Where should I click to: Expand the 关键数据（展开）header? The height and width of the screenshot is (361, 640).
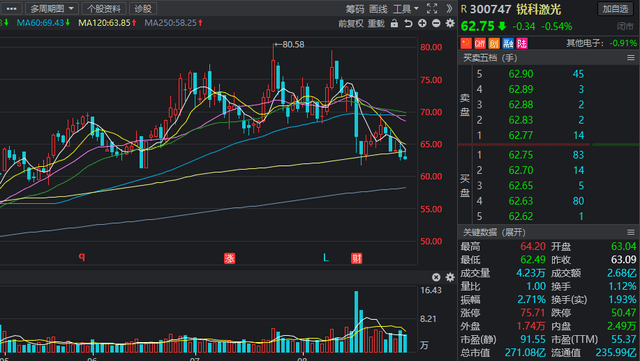tap(494, 232)
